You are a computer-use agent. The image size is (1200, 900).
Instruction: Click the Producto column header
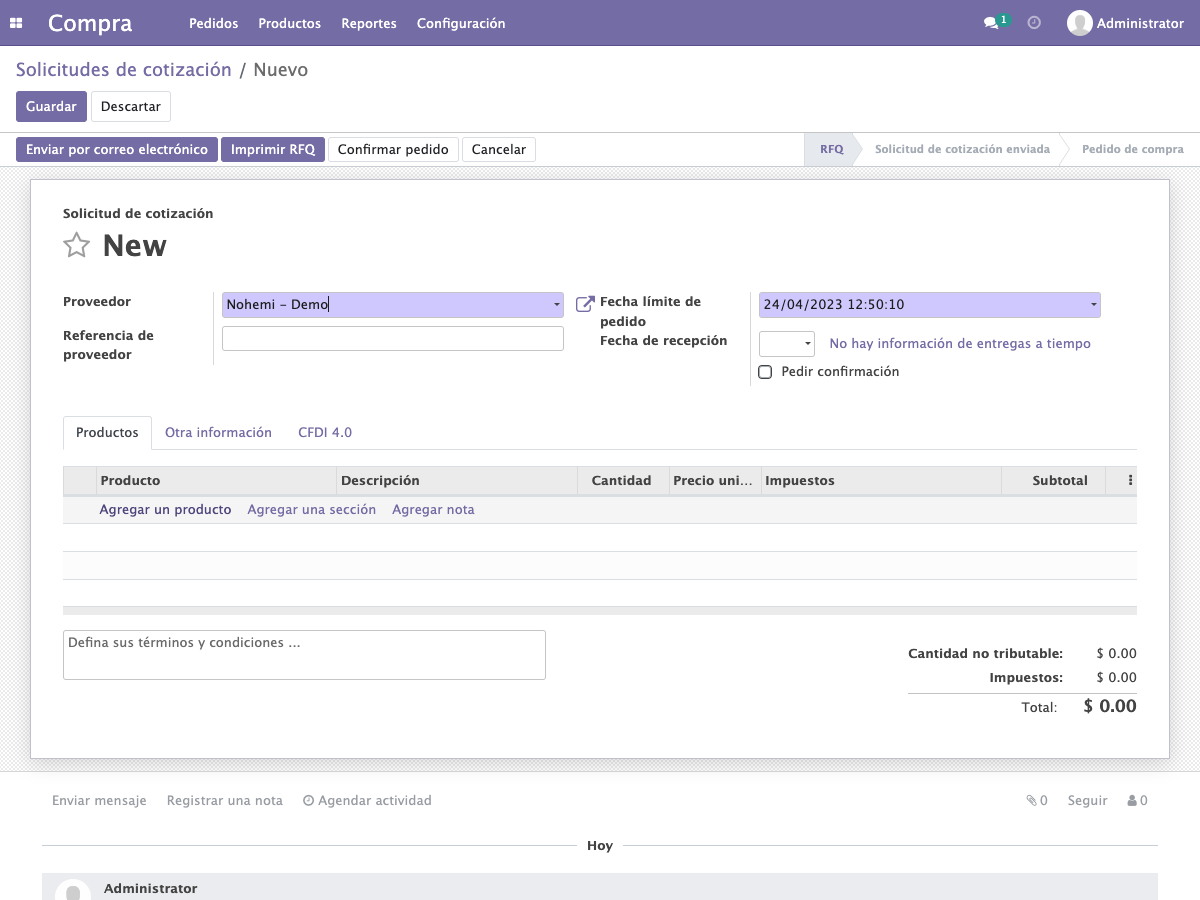[216, 481]
